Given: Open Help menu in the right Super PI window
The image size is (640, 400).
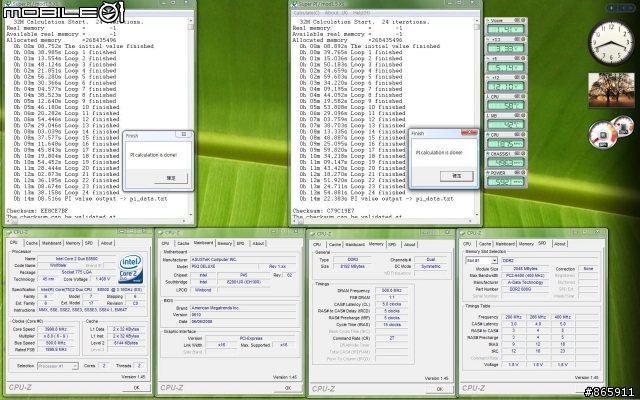Looking at the screenshot, I should [x=361, y=13].
